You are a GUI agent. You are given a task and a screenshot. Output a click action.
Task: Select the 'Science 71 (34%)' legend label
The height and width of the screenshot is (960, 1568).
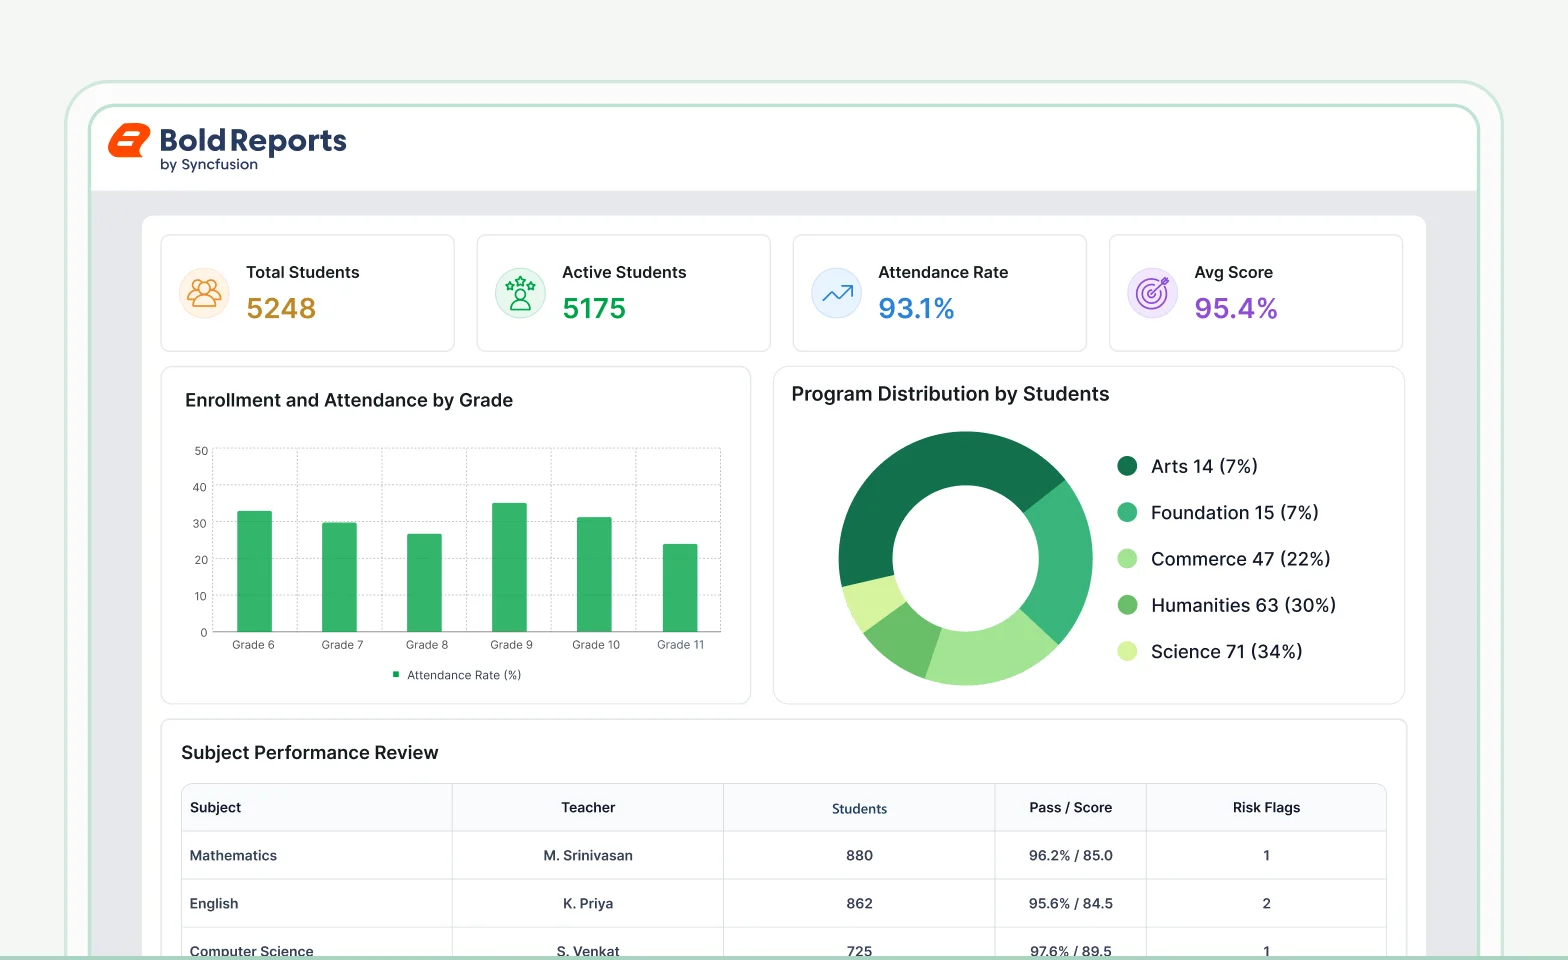pos(1227,651)
